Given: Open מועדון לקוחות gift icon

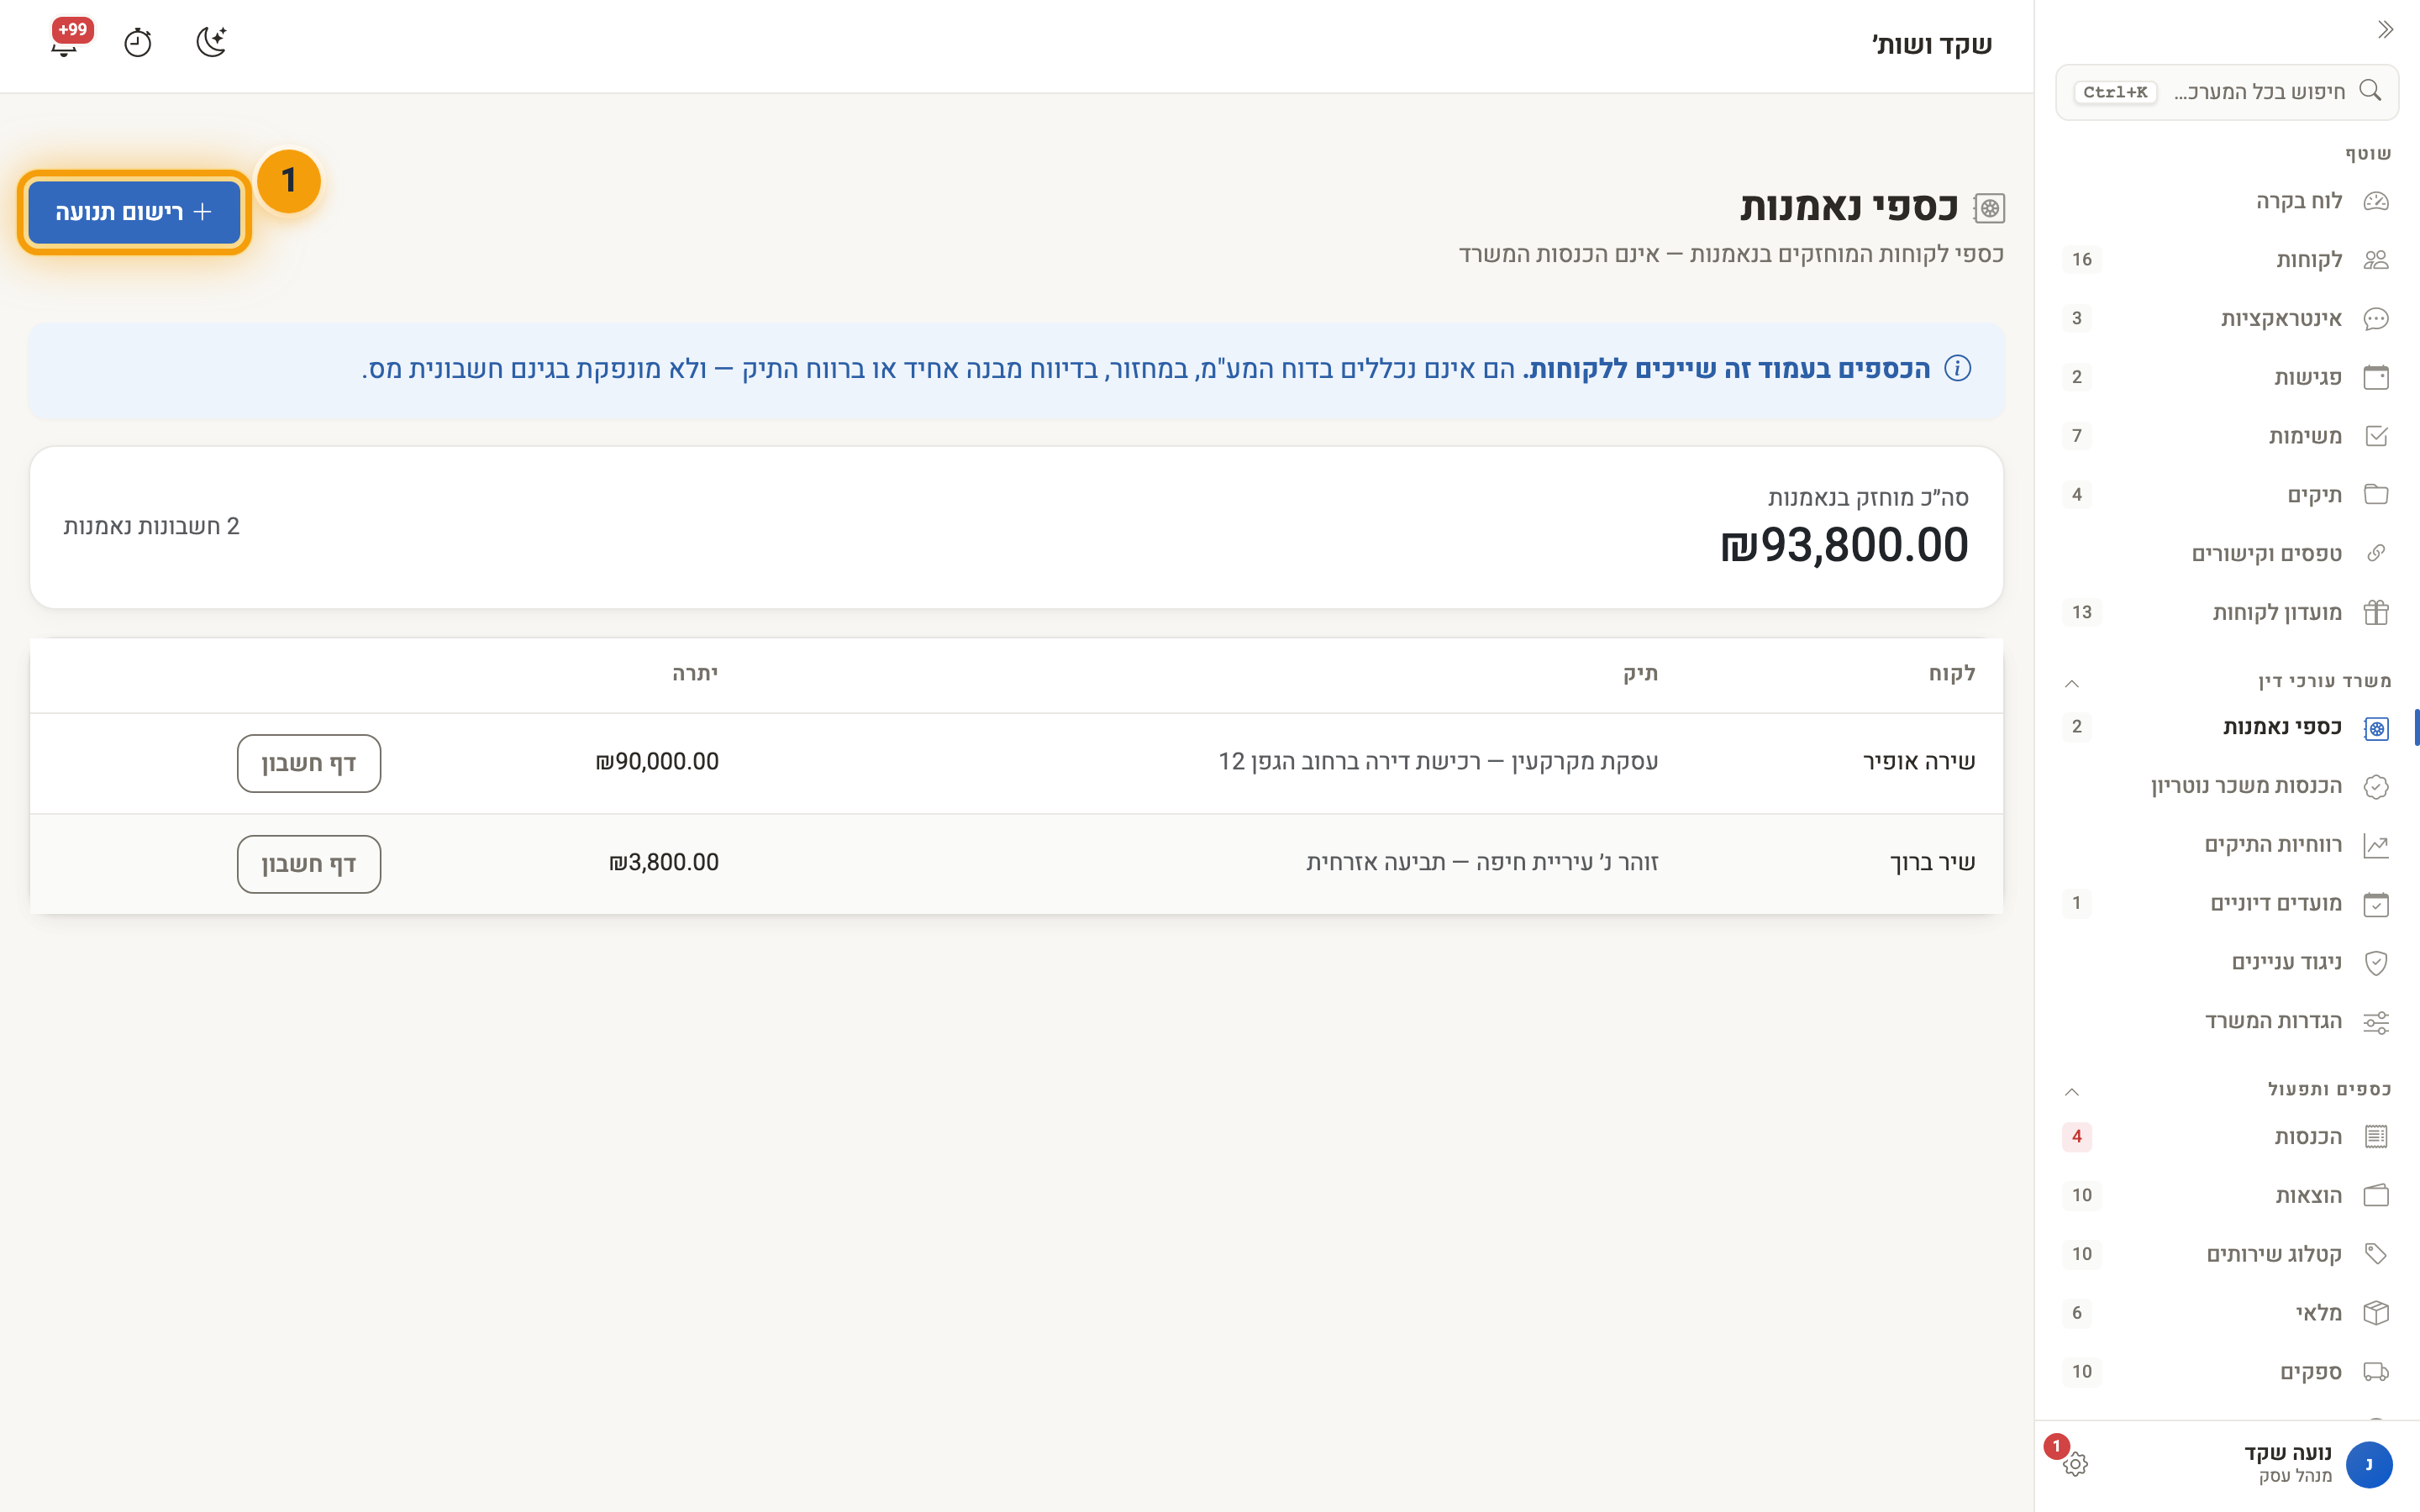Looking at the screenshot, I should (2376, 612).
